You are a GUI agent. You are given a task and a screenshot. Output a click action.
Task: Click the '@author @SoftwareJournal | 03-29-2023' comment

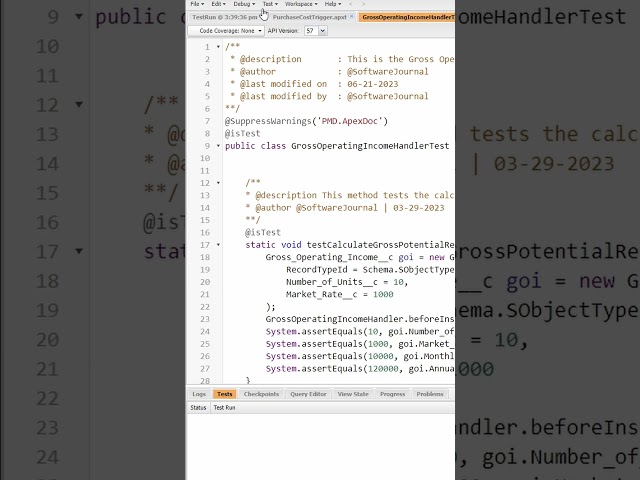[x=345, y=208]
